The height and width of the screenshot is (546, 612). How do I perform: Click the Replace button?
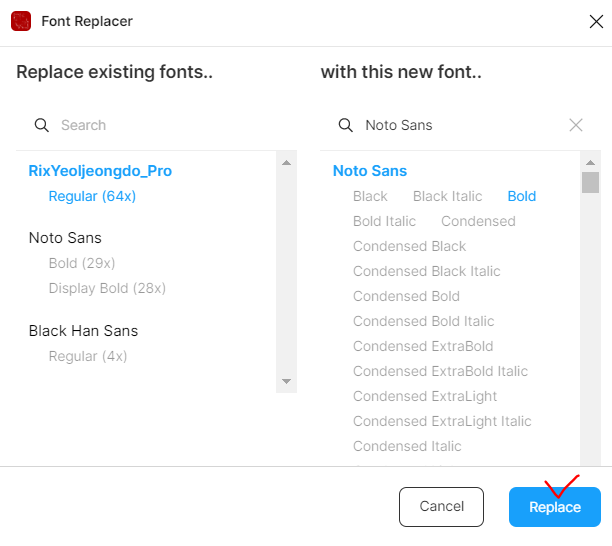[x=555, y=507]
